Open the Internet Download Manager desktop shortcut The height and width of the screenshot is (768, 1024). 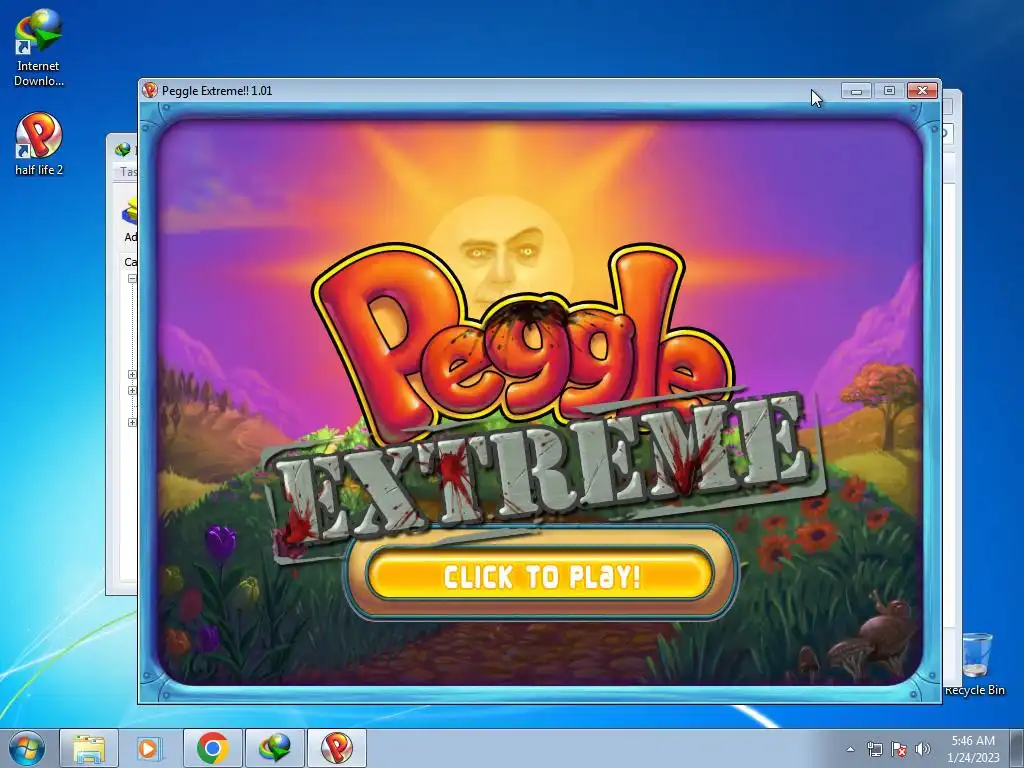tap(39, 48)
